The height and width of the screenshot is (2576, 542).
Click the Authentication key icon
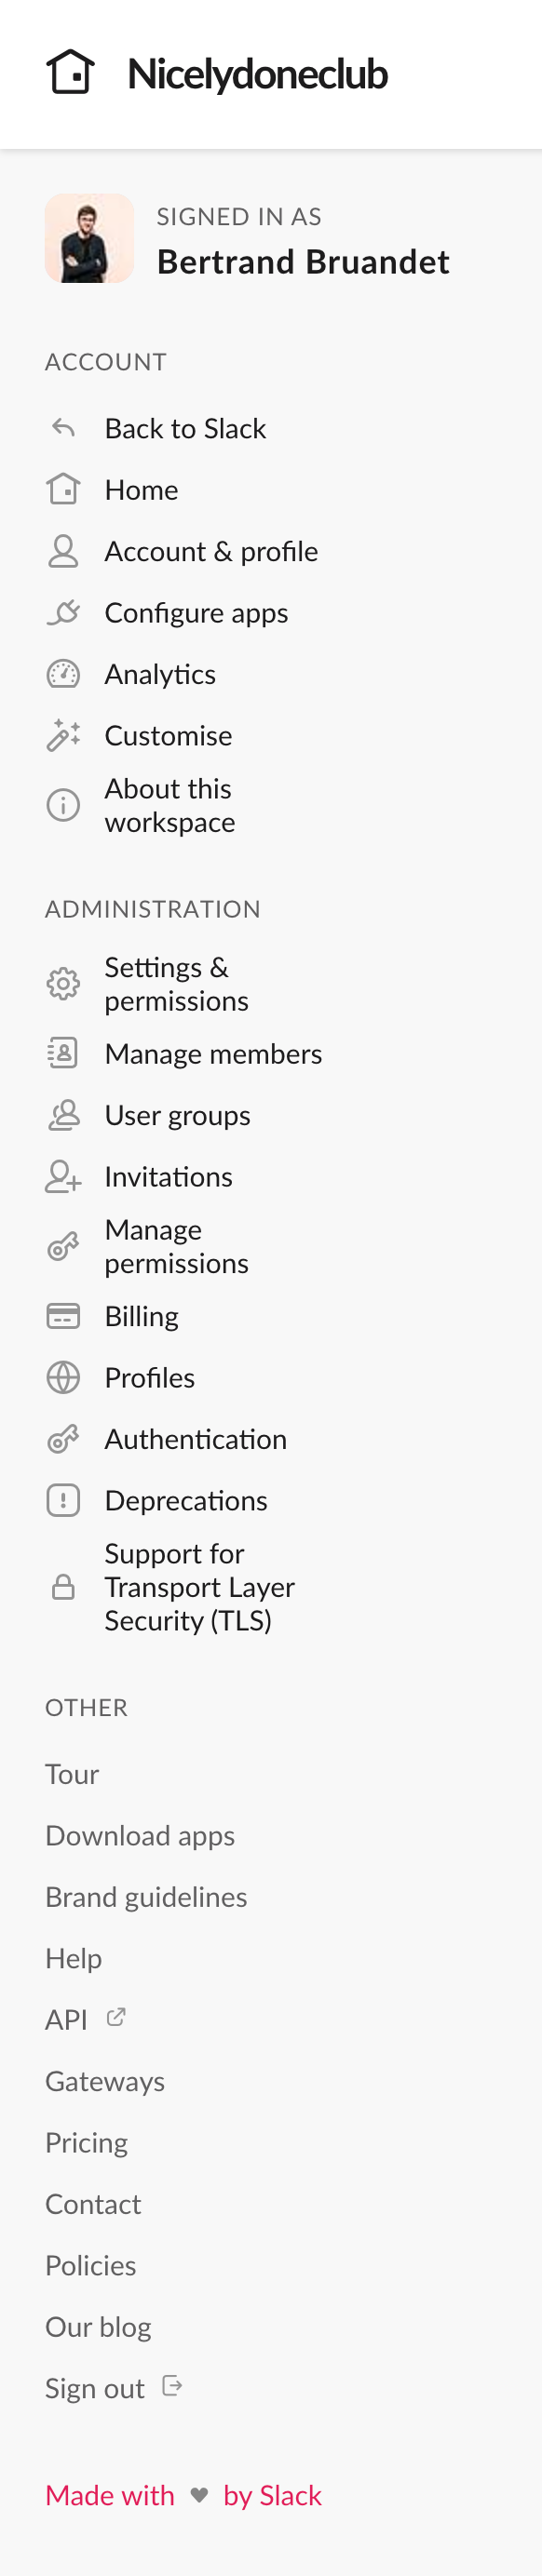(x=63, y=1438)
